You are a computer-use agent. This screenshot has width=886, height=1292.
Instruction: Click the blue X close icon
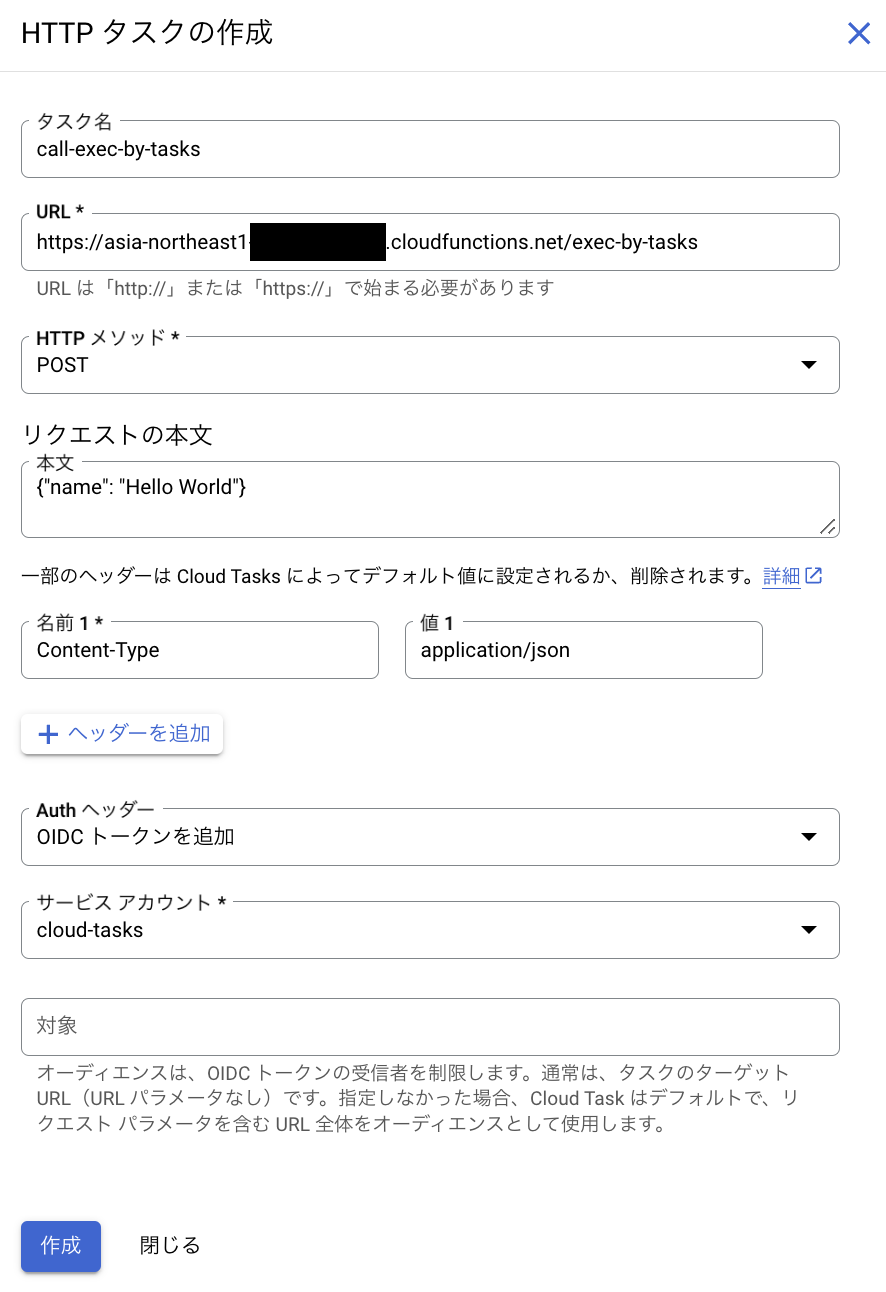(x=858, y=33)
